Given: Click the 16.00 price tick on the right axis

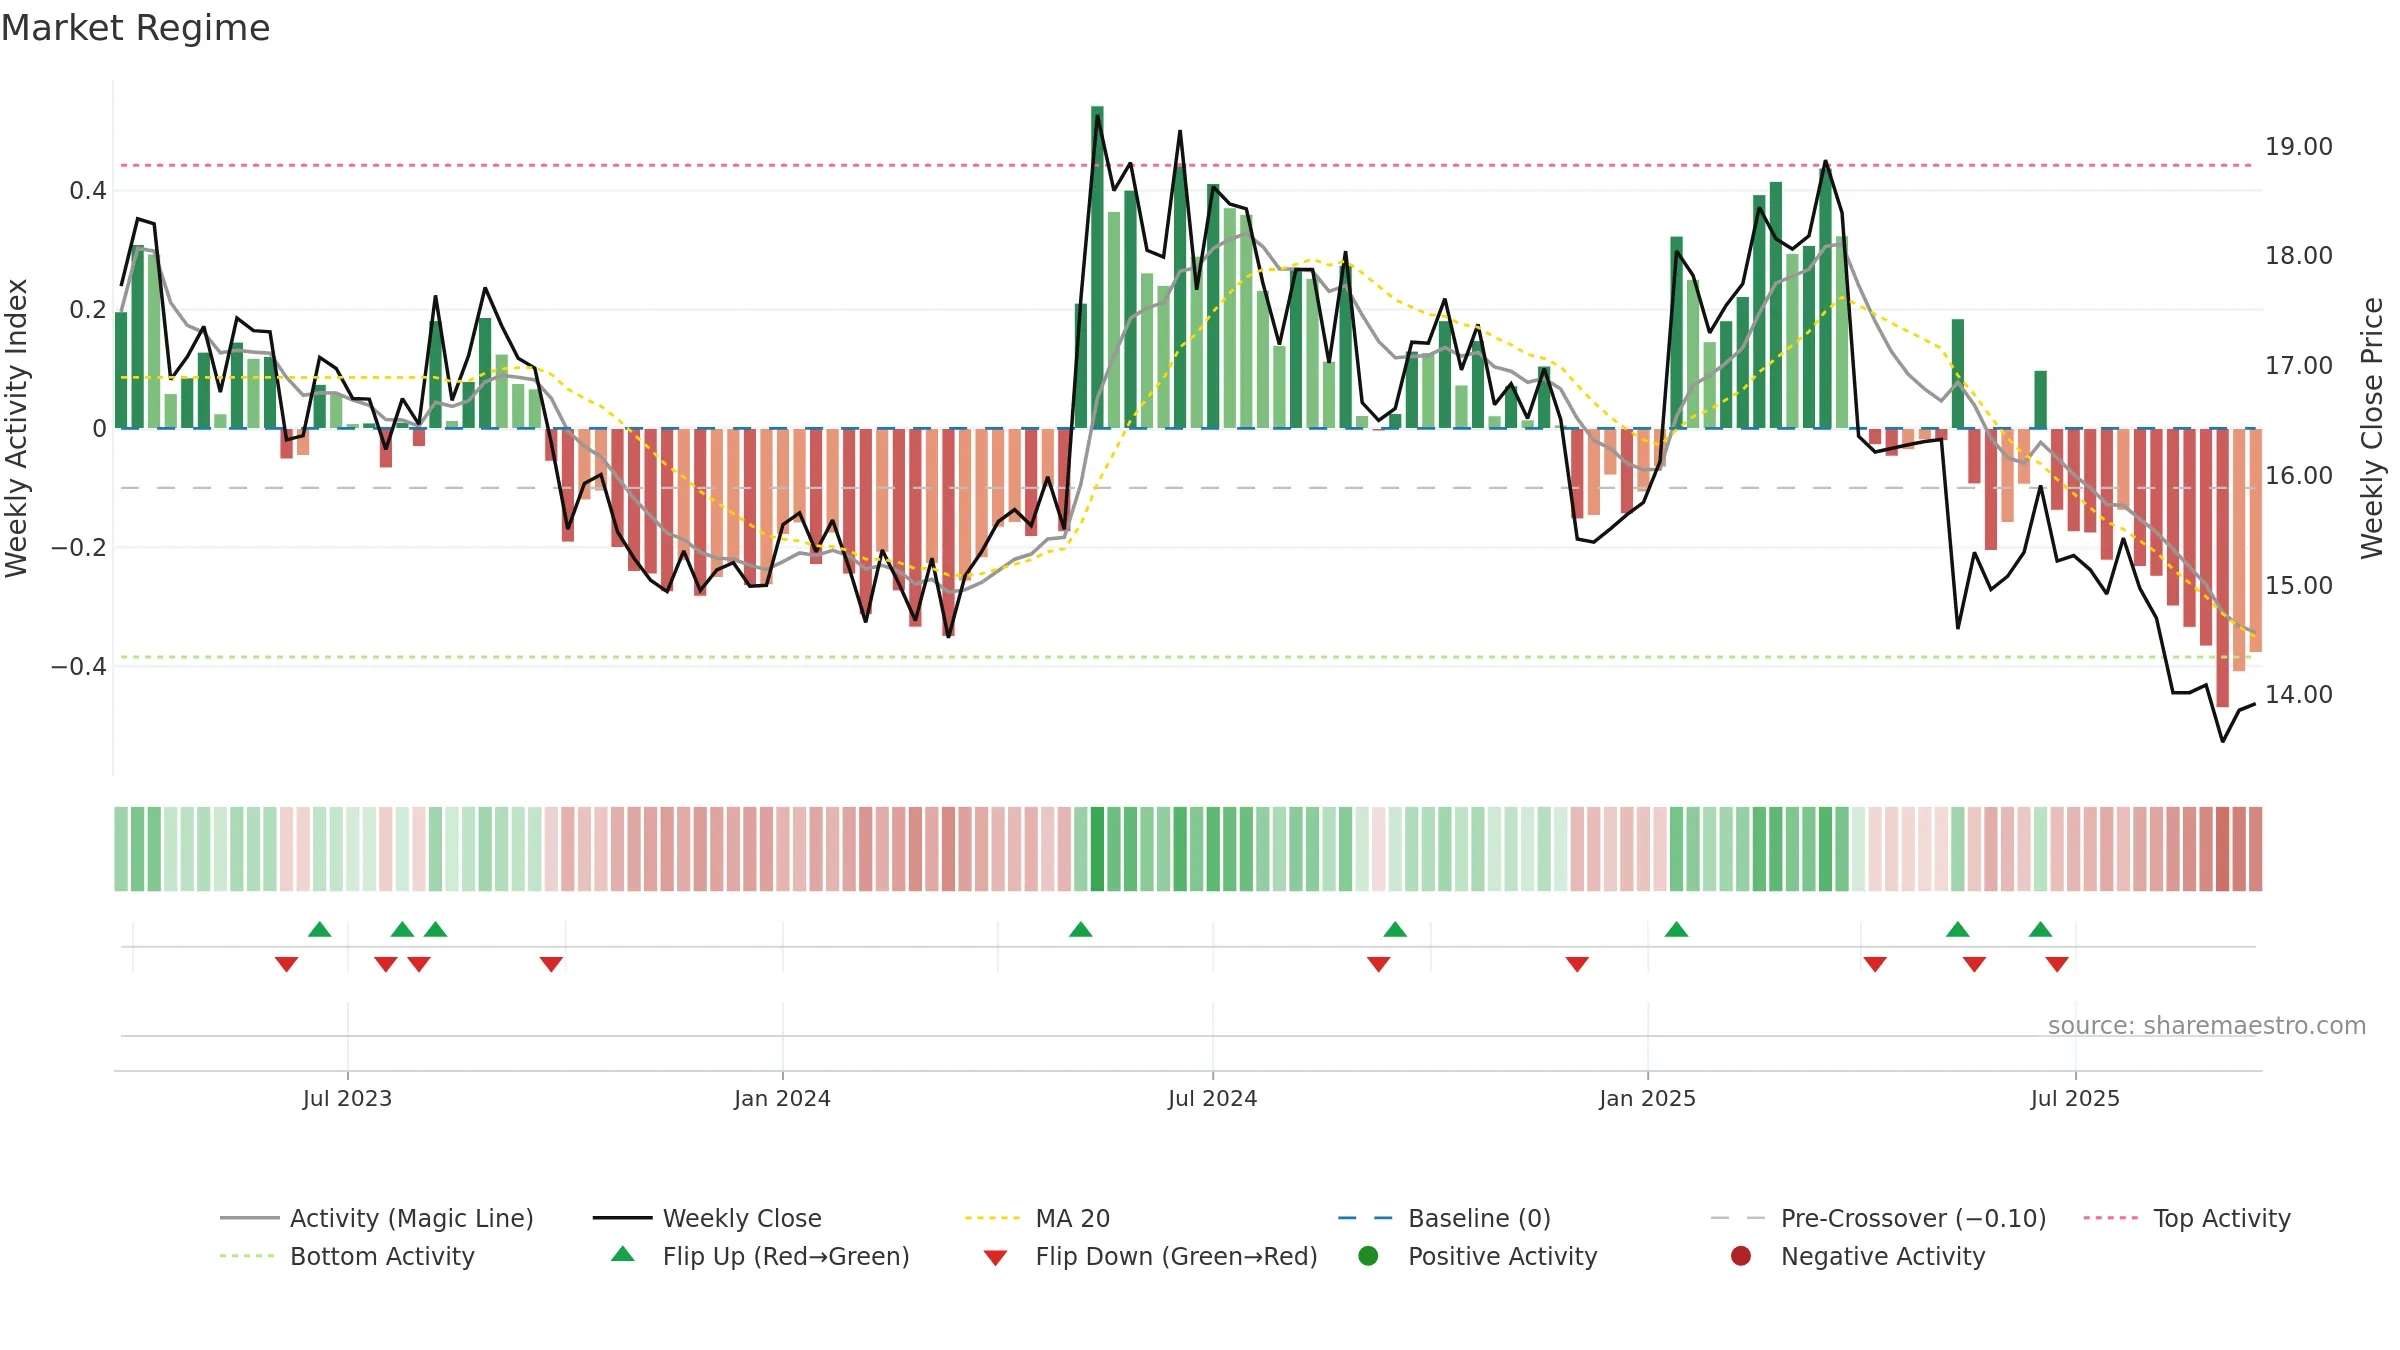Looking at the screenshot, I should (x=2298, y=475).
